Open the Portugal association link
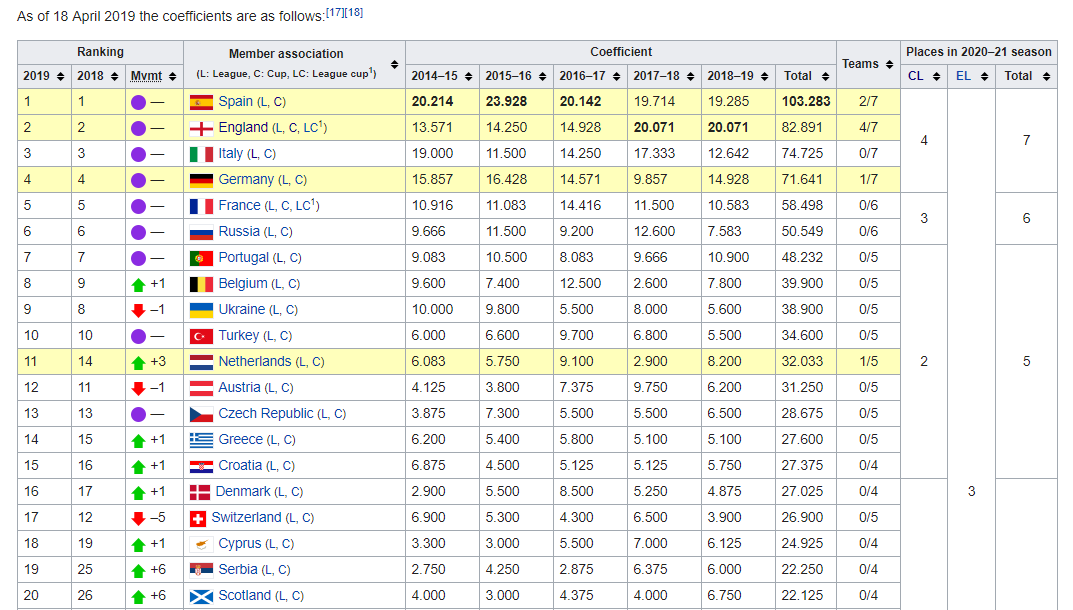Screen dimensions: 1073x610 point(243,257)
